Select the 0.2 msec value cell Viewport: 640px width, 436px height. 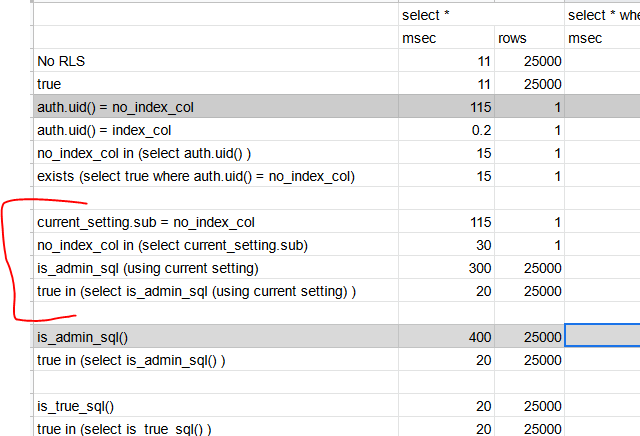[447, 130]
